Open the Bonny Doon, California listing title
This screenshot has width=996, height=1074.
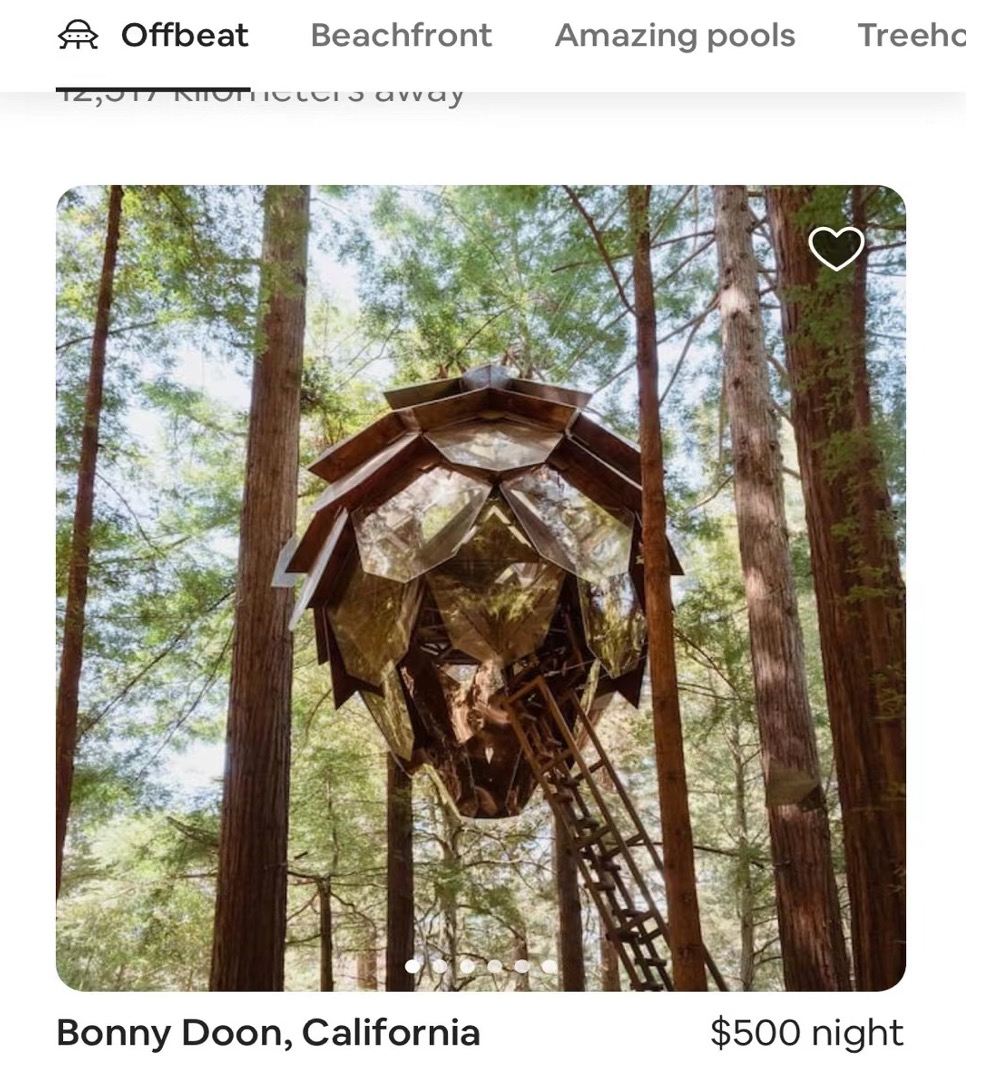click(x=268, y=1033)
